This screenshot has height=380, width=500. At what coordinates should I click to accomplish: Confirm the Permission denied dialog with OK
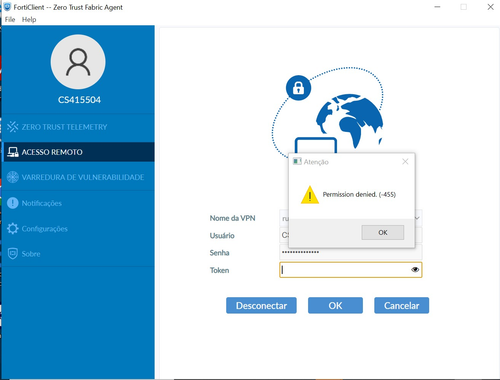383,232
